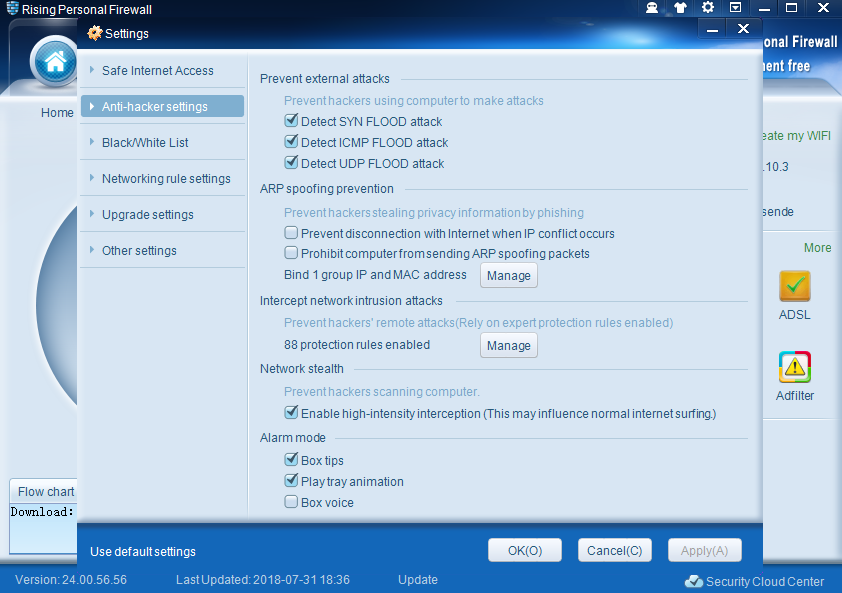Open Black/White List section

coord(162,142)
